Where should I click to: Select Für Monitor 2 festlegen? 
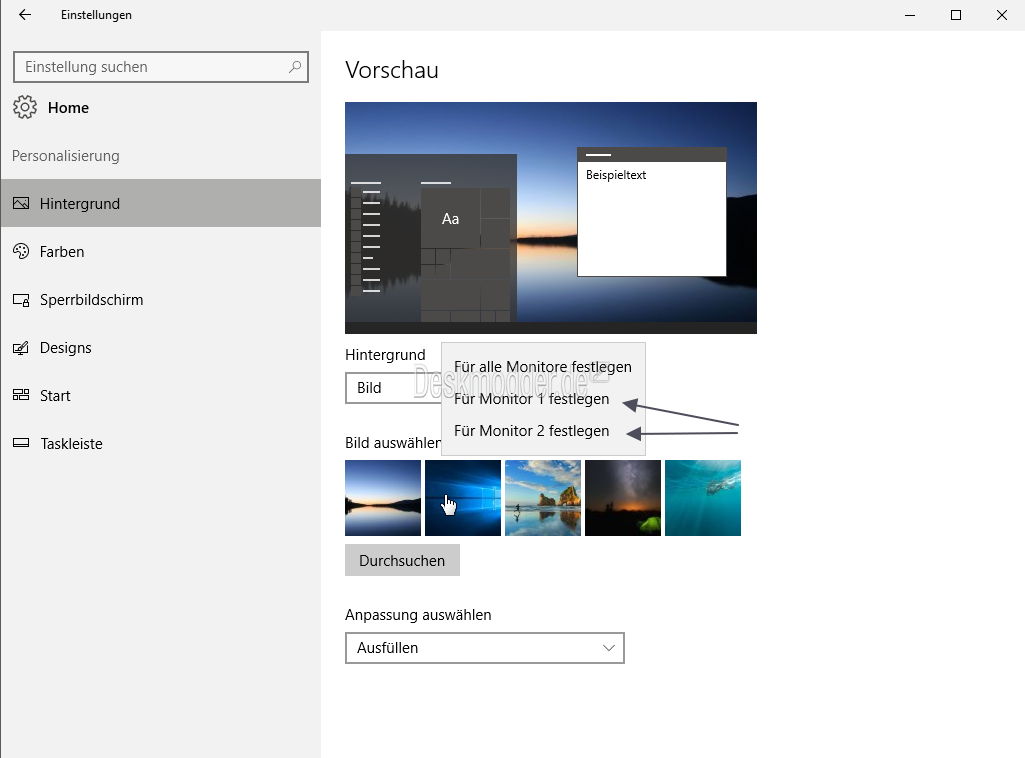coord(531,431)
